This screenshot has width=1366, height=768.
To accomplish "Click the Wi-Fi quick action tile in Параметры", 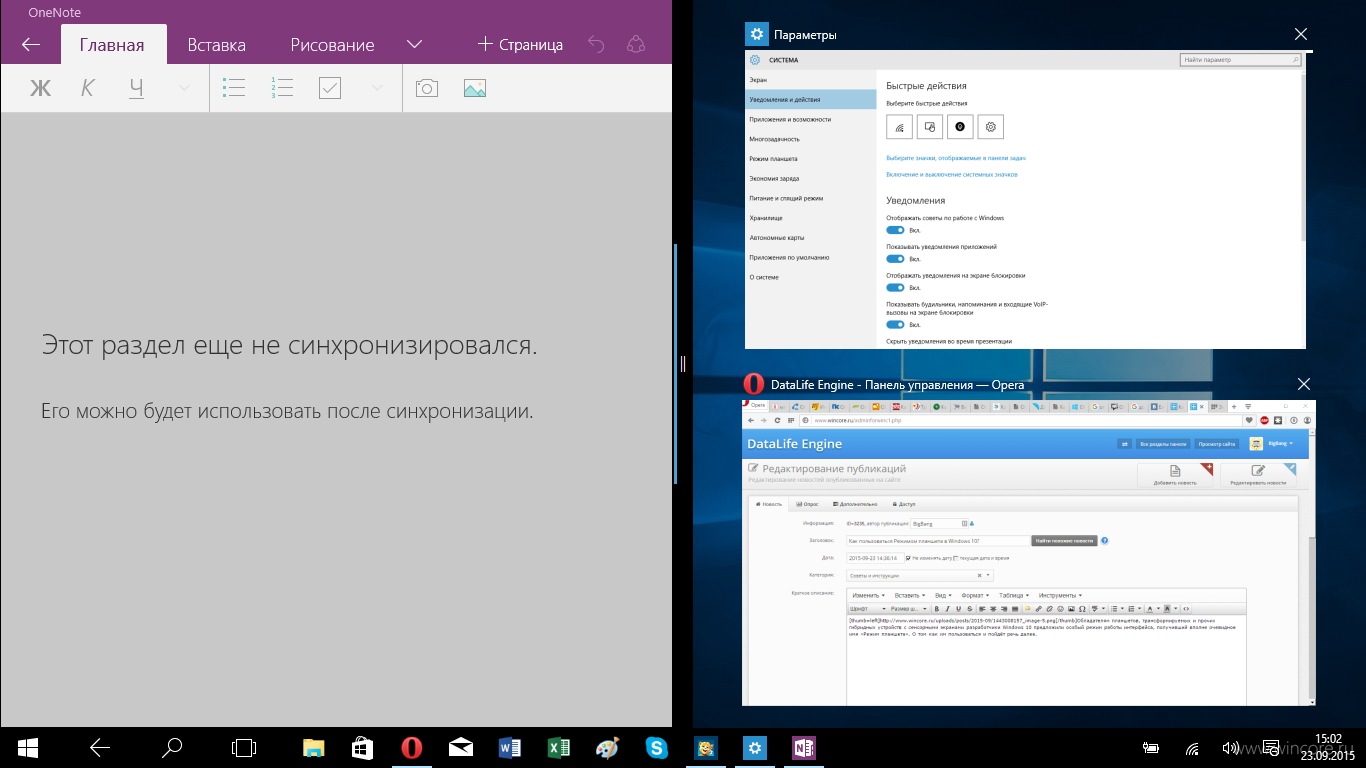I will tap(900, 127).
